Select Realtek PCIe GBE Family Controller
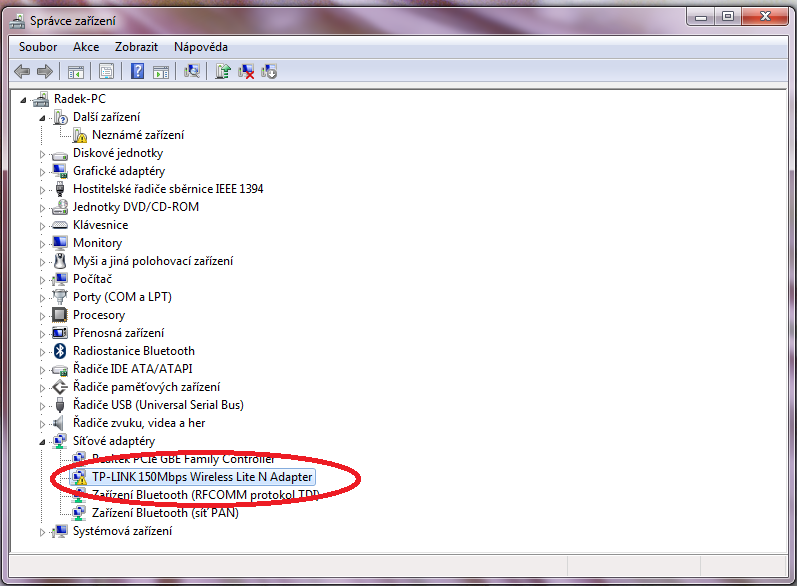Viewport: 797px width, 586px height. pyautogui.click(x=183, y=459)
